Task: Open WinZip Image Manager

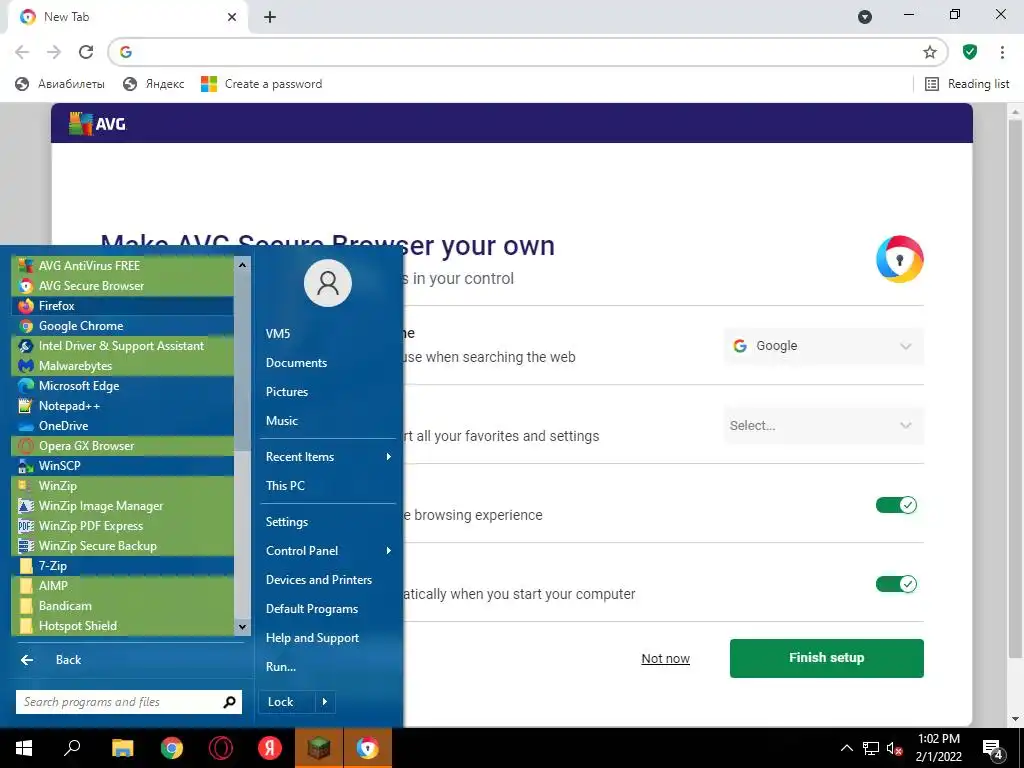Action: pyautogui.click(x=123, y=505)
